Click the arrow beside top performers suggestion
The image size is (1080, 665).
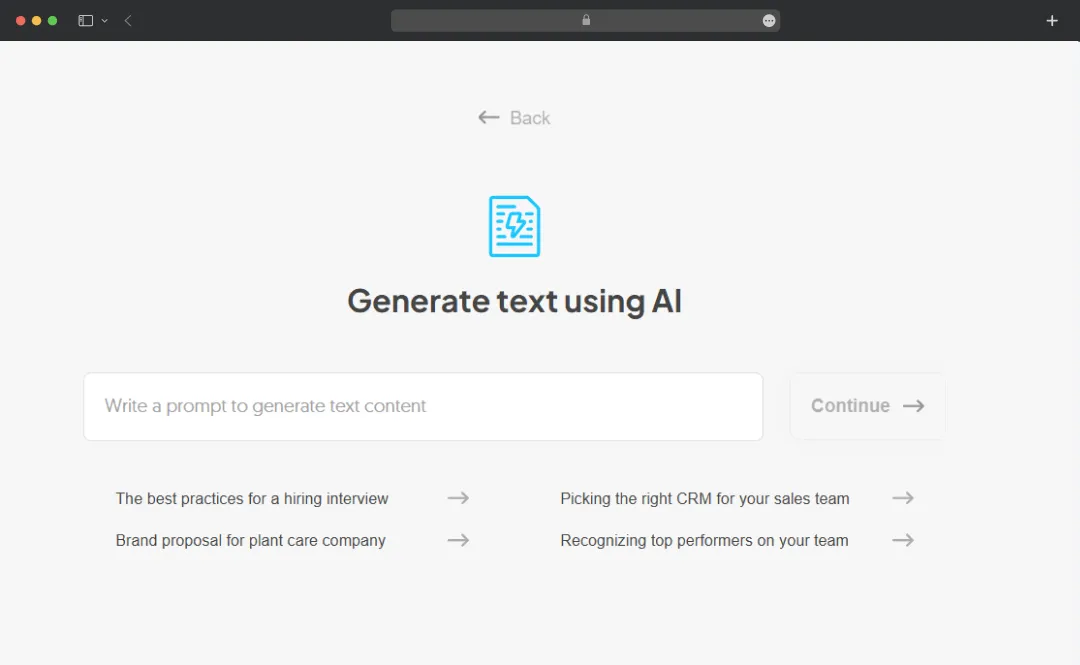pyautogui.click(x=903, y=539)
